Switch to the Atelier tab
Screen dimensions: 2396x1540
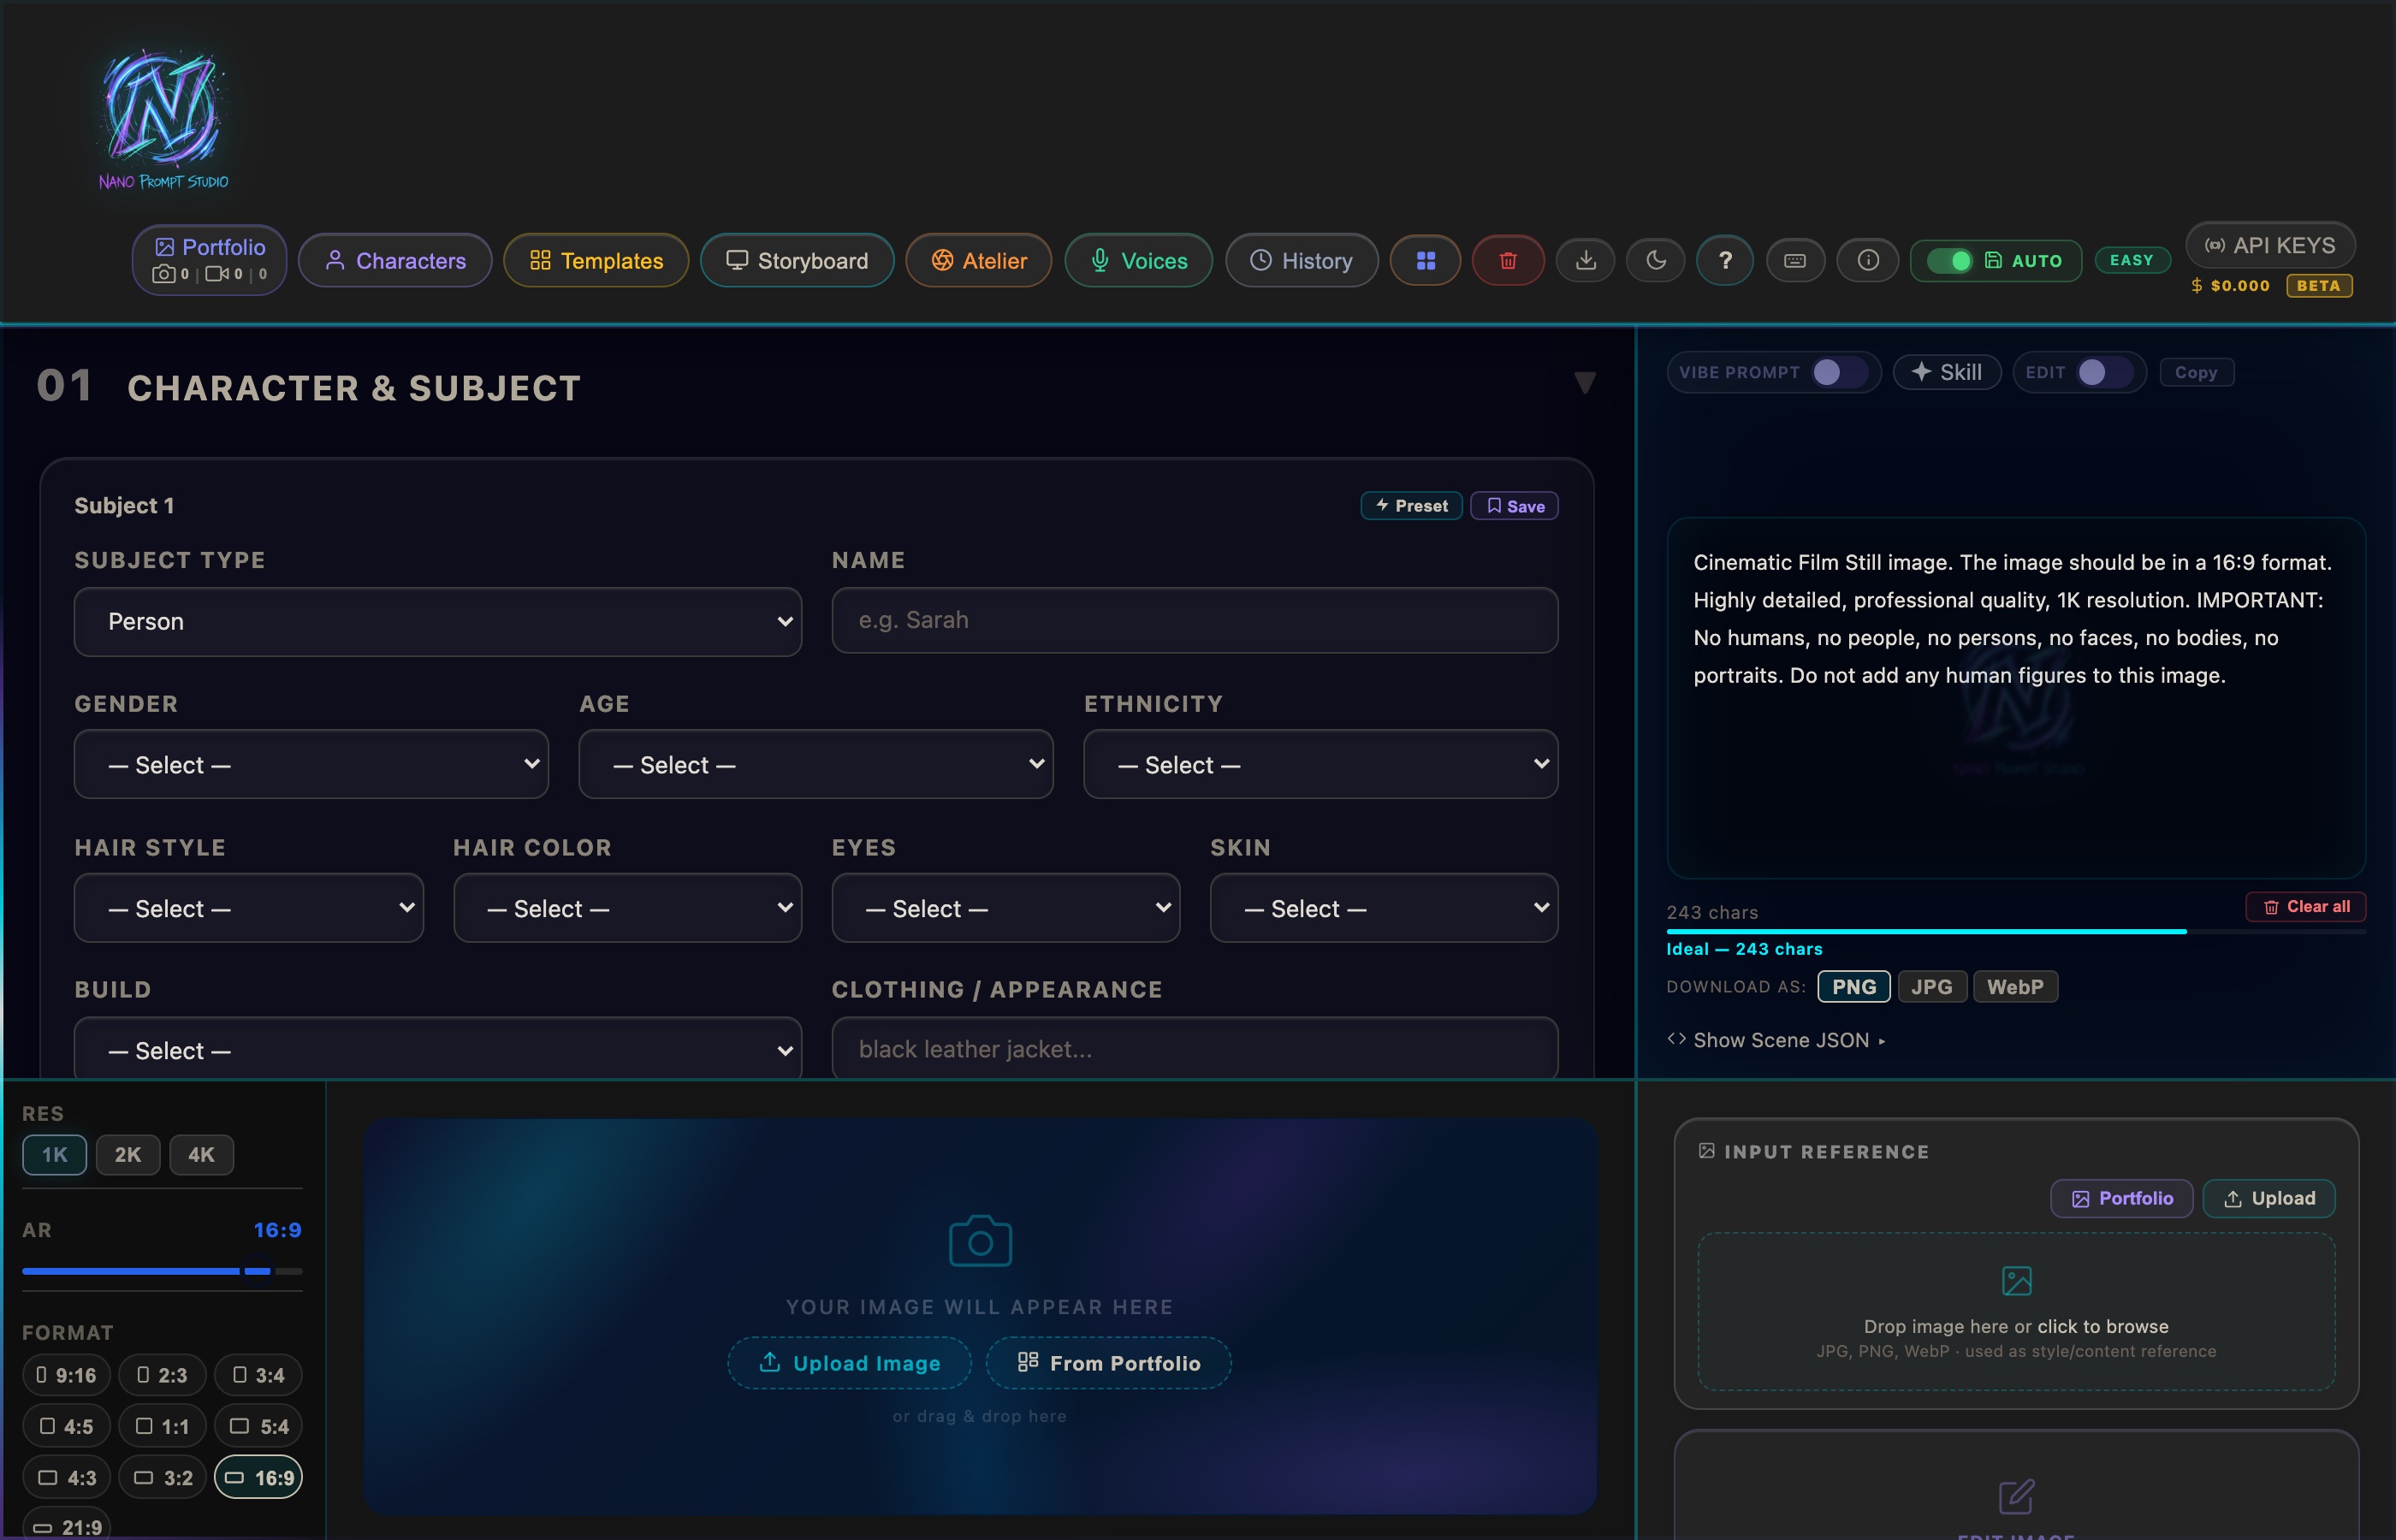tap(978, 260)
